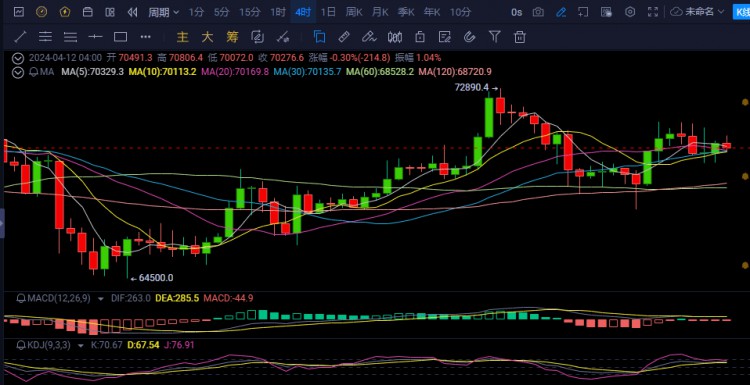Click the add-window icon beside the pencil
750x385 pixels.
583,12
